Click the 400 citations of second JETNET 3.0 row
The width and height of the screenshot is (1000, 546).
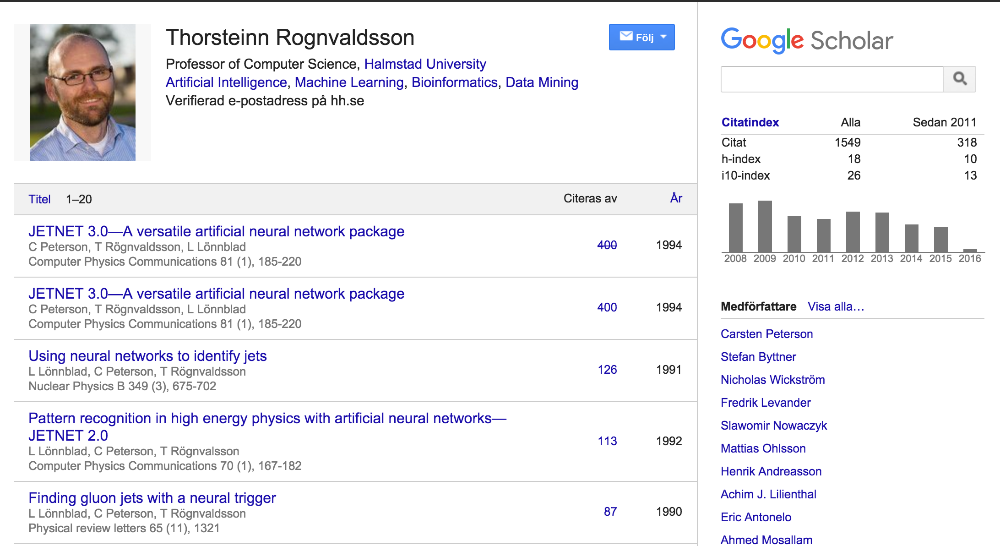click(607, 307)
